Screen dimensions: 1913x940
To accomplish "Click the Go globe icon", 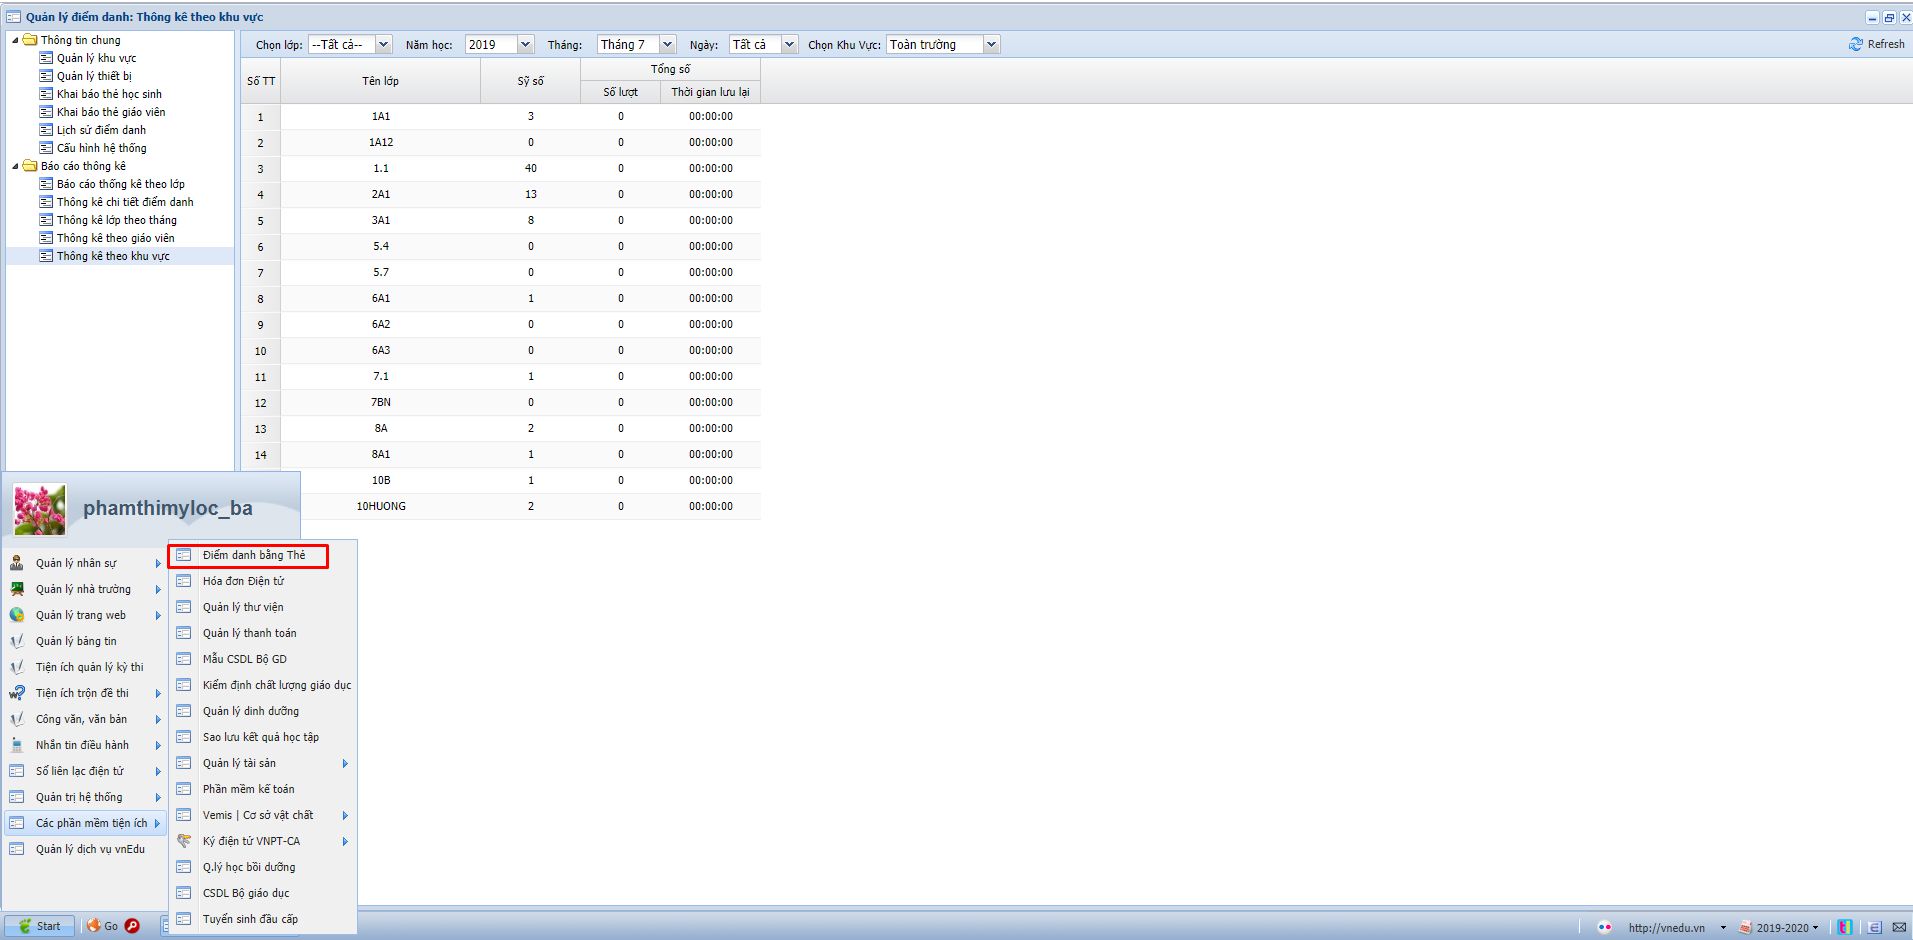I will tap(94, 926).
